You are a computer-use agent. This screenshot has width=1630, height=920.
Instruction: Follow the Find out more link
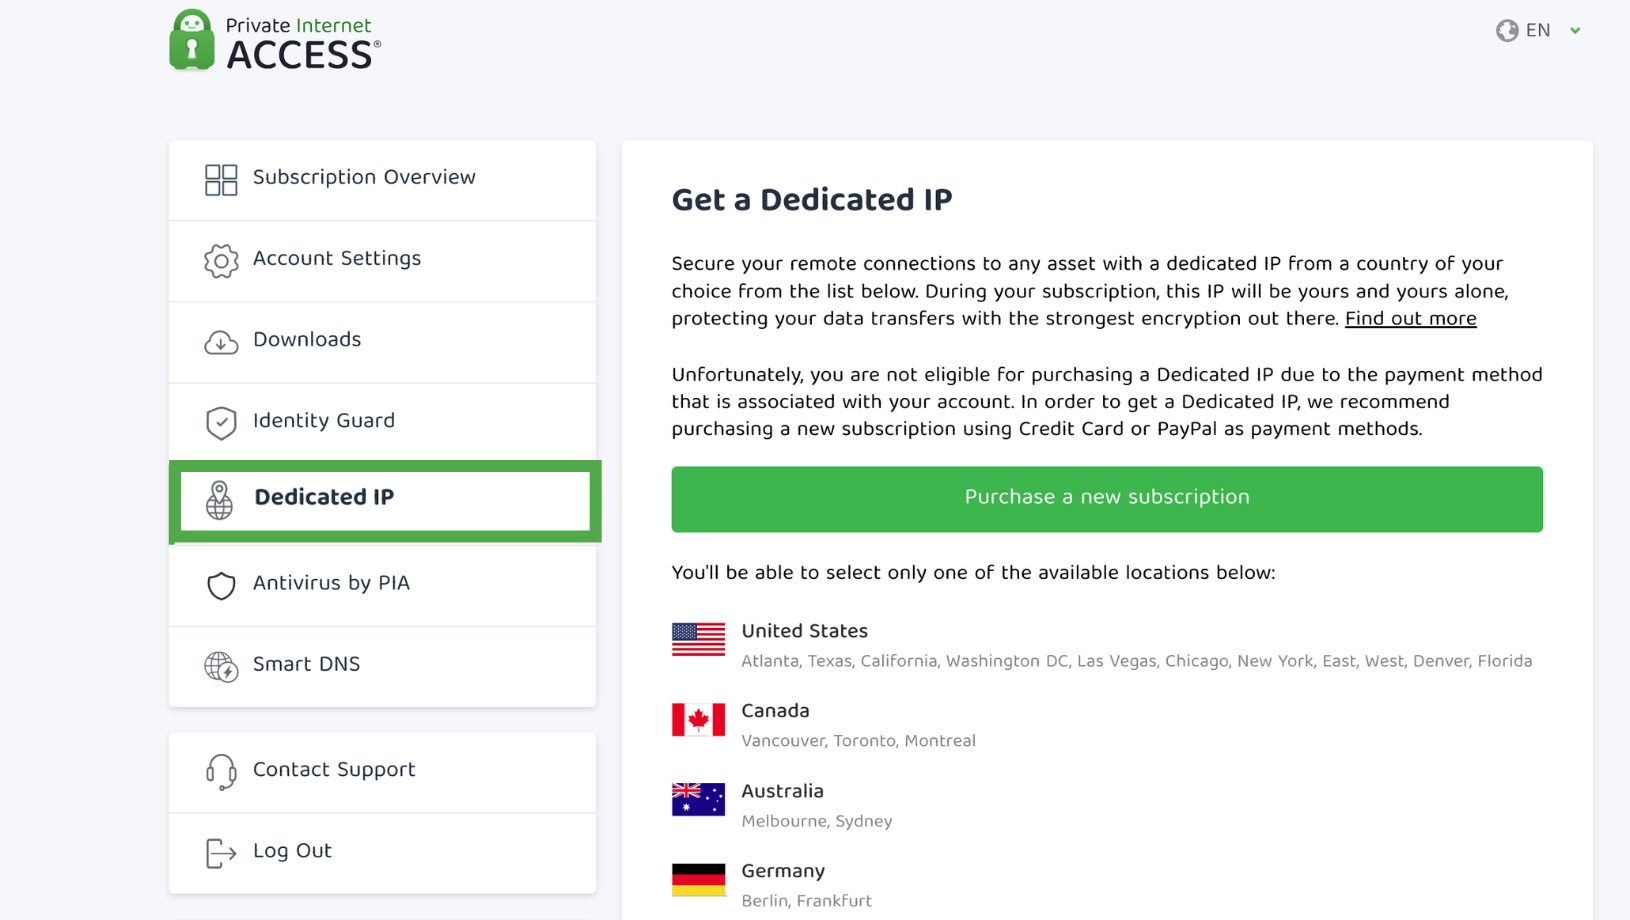(1410, 319)
